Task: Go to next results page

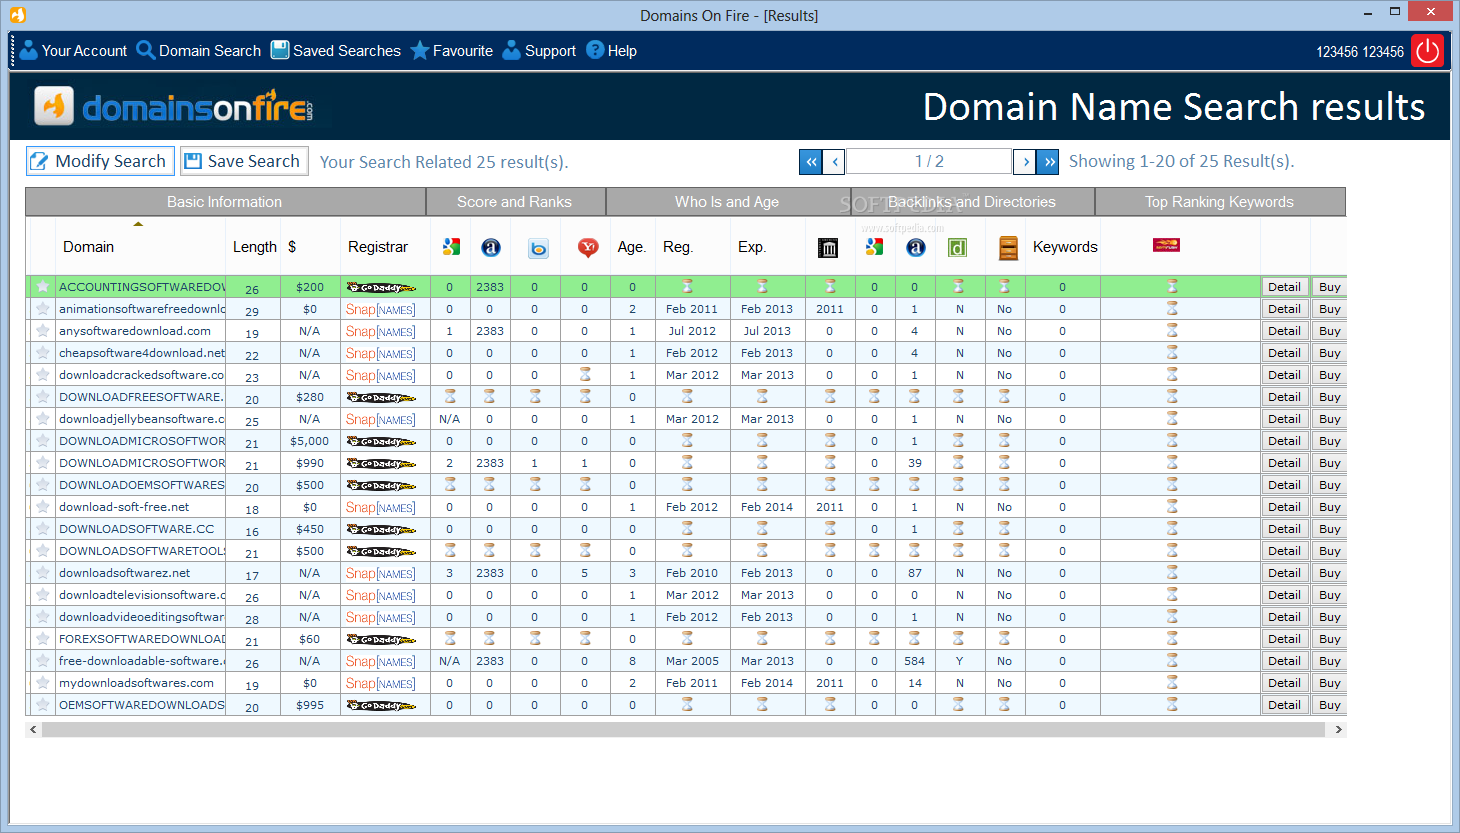Action: pyautogui.click(x=1024, y=161)
